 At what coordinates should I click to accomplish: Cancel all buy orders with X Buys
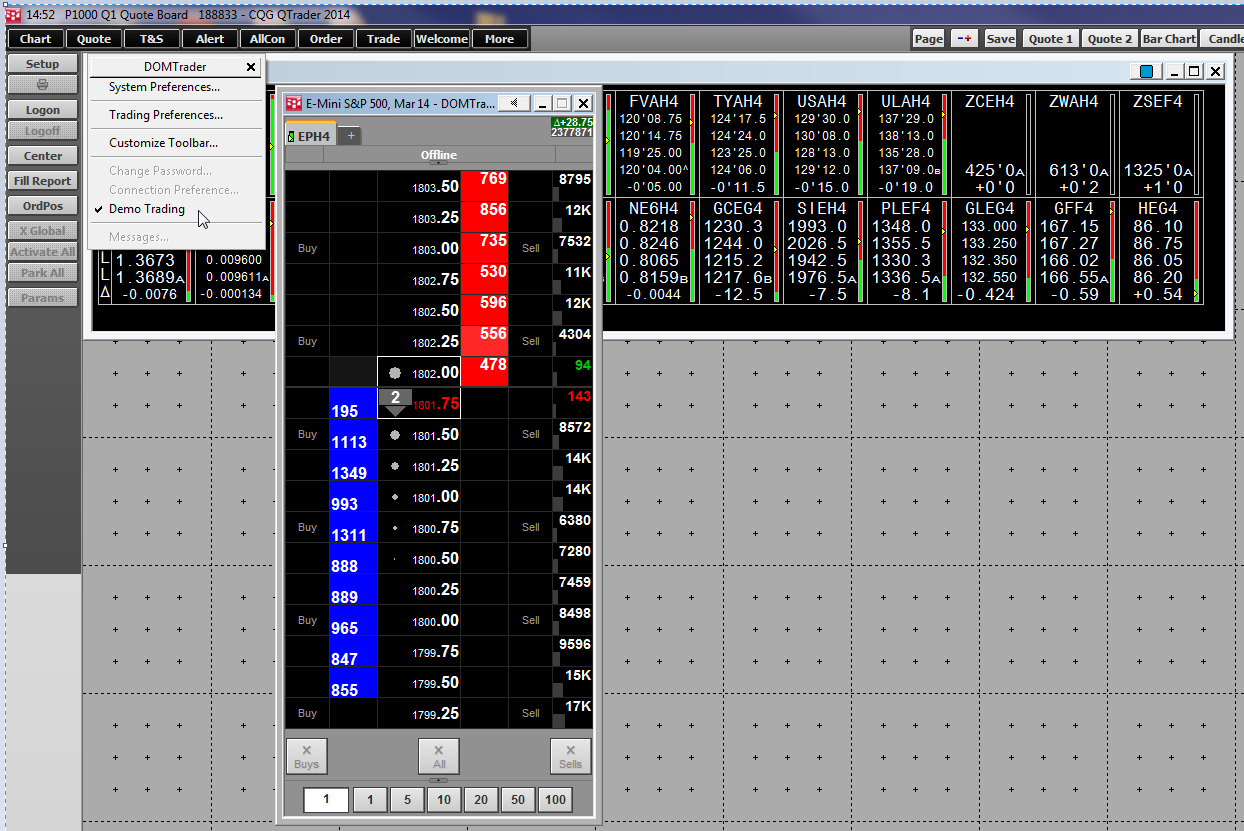pos(307,756)
